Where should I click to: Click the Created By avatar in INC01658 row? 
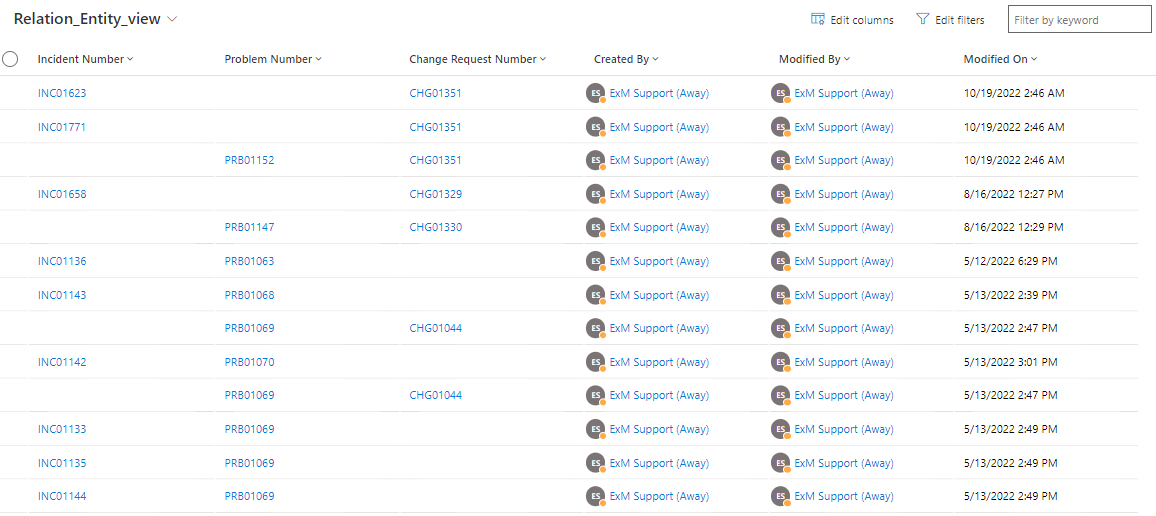click(x=595, y=194)
